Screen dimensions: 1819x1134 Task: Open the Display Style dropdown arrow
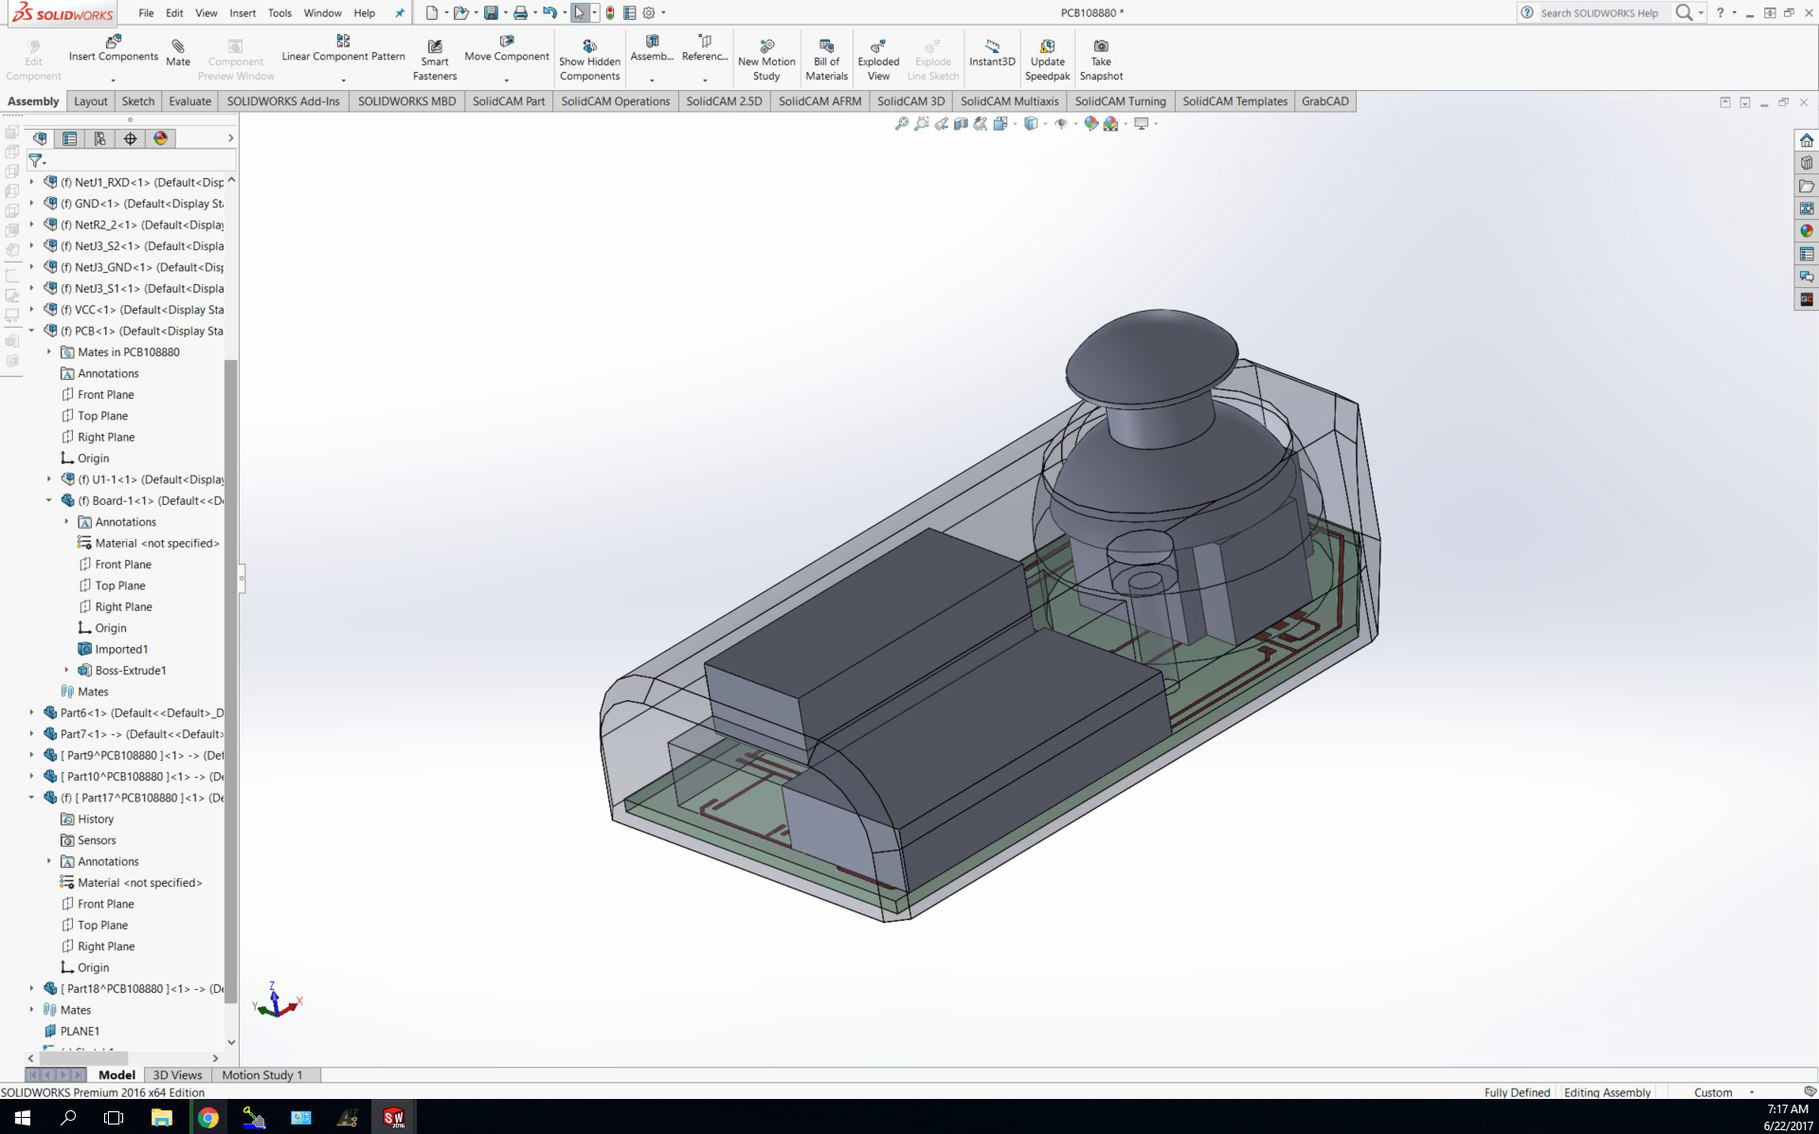point(1046,125)
